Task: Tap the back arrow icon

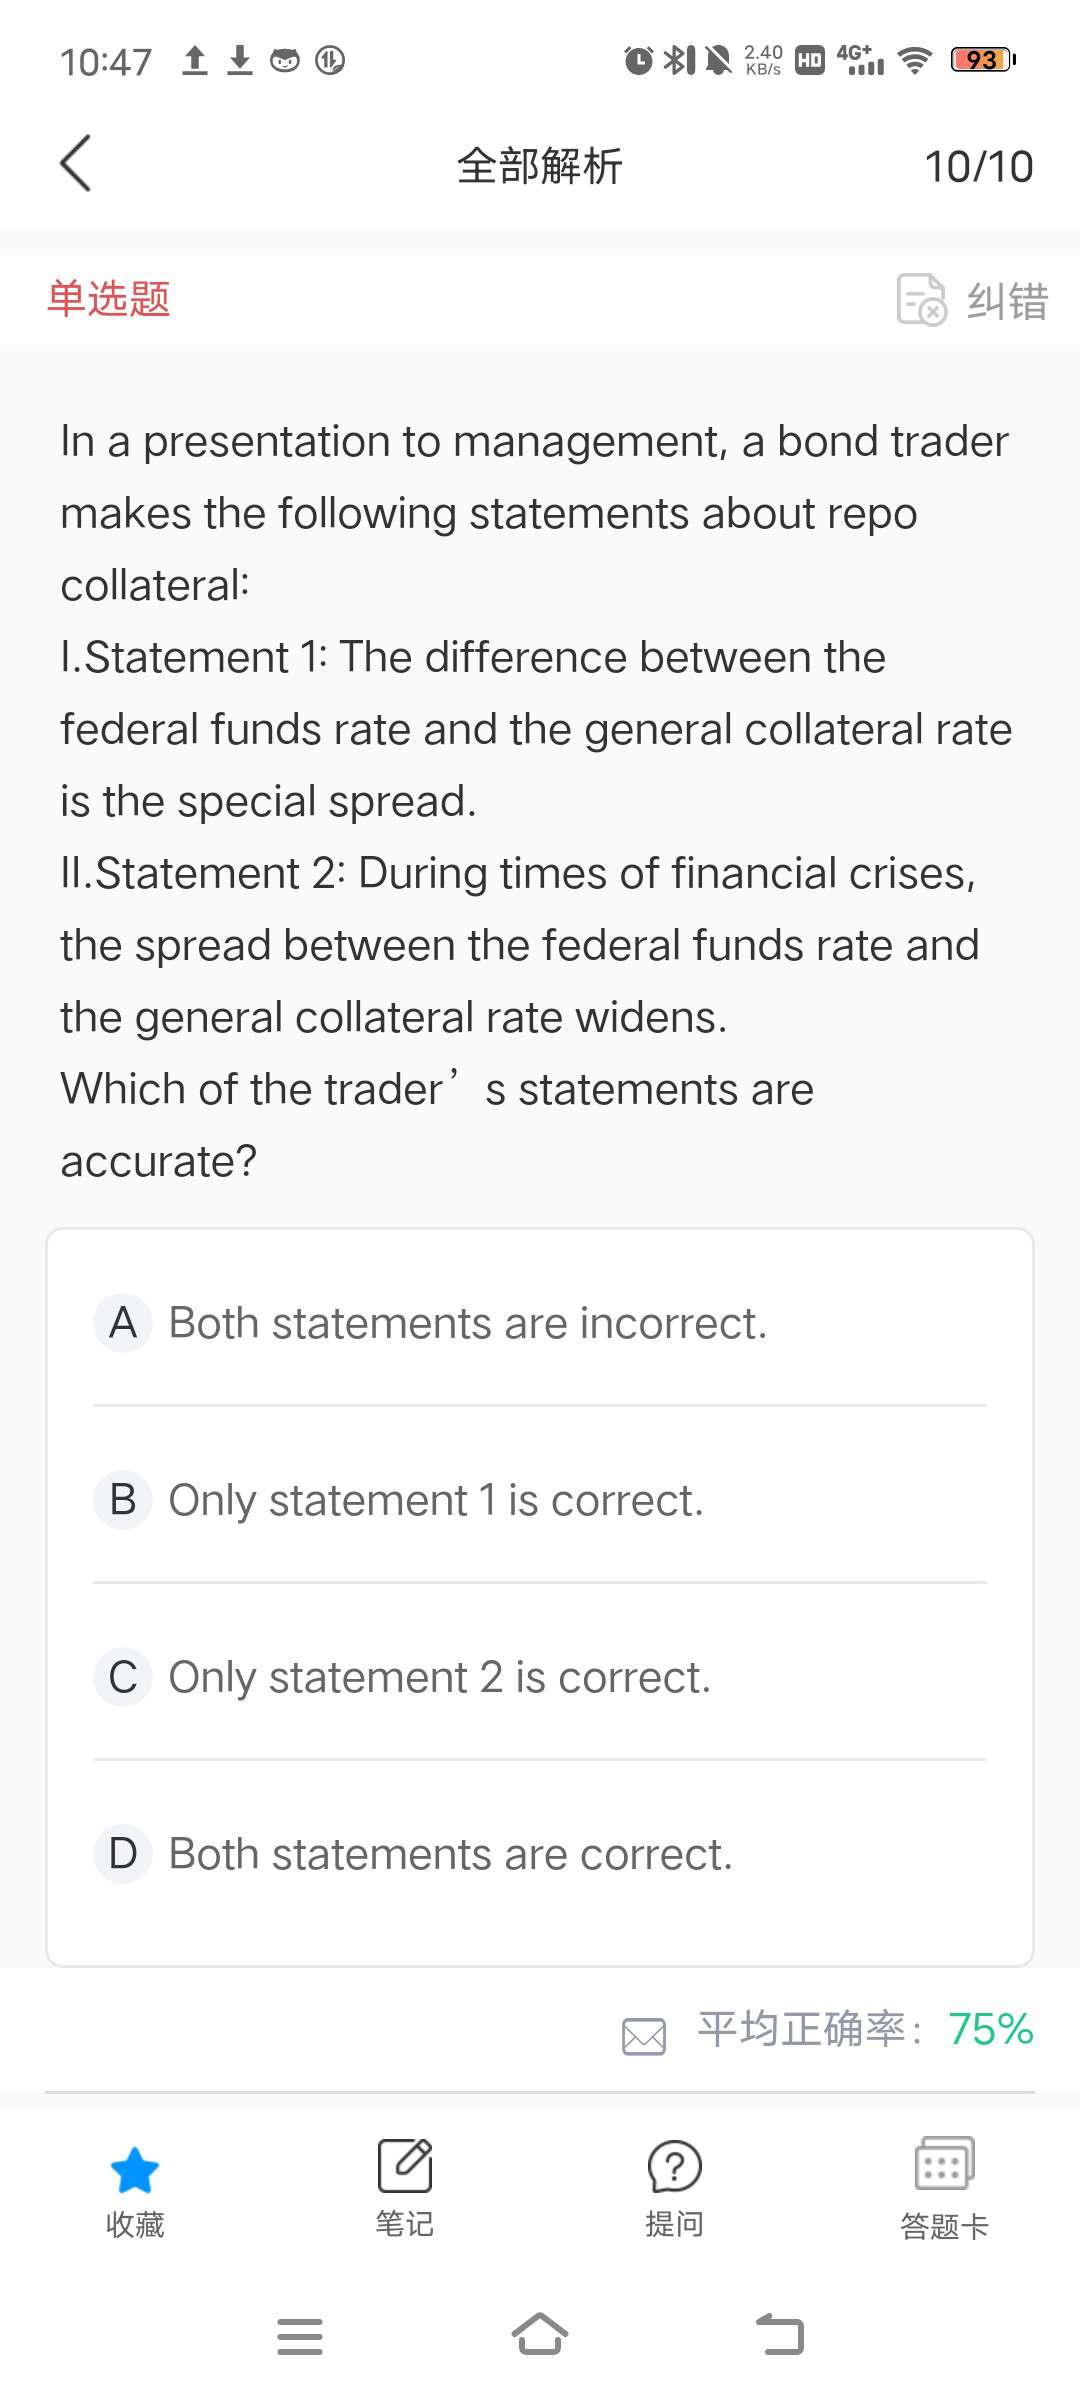Action: (x=76, y=163)
